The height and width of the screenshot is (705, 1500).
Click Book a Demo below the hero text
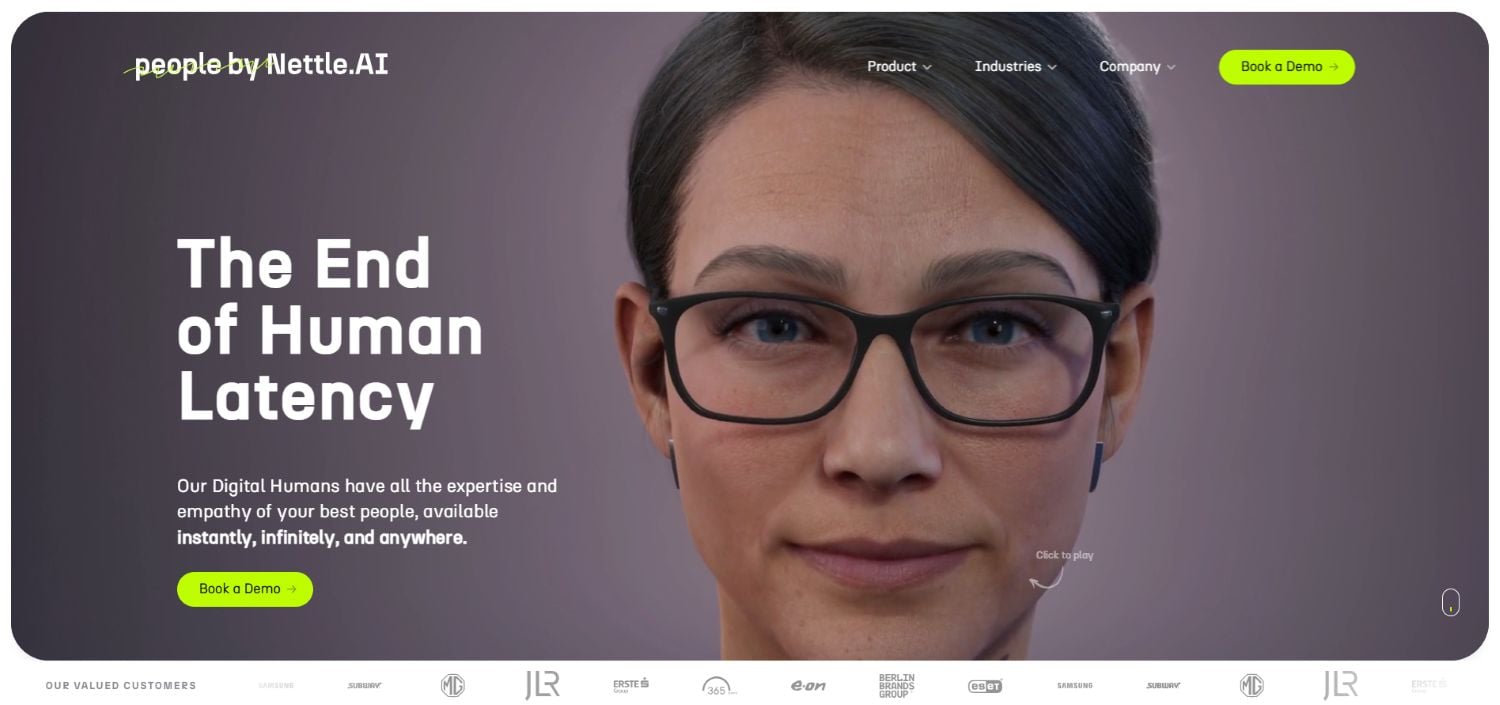point(245,589)
